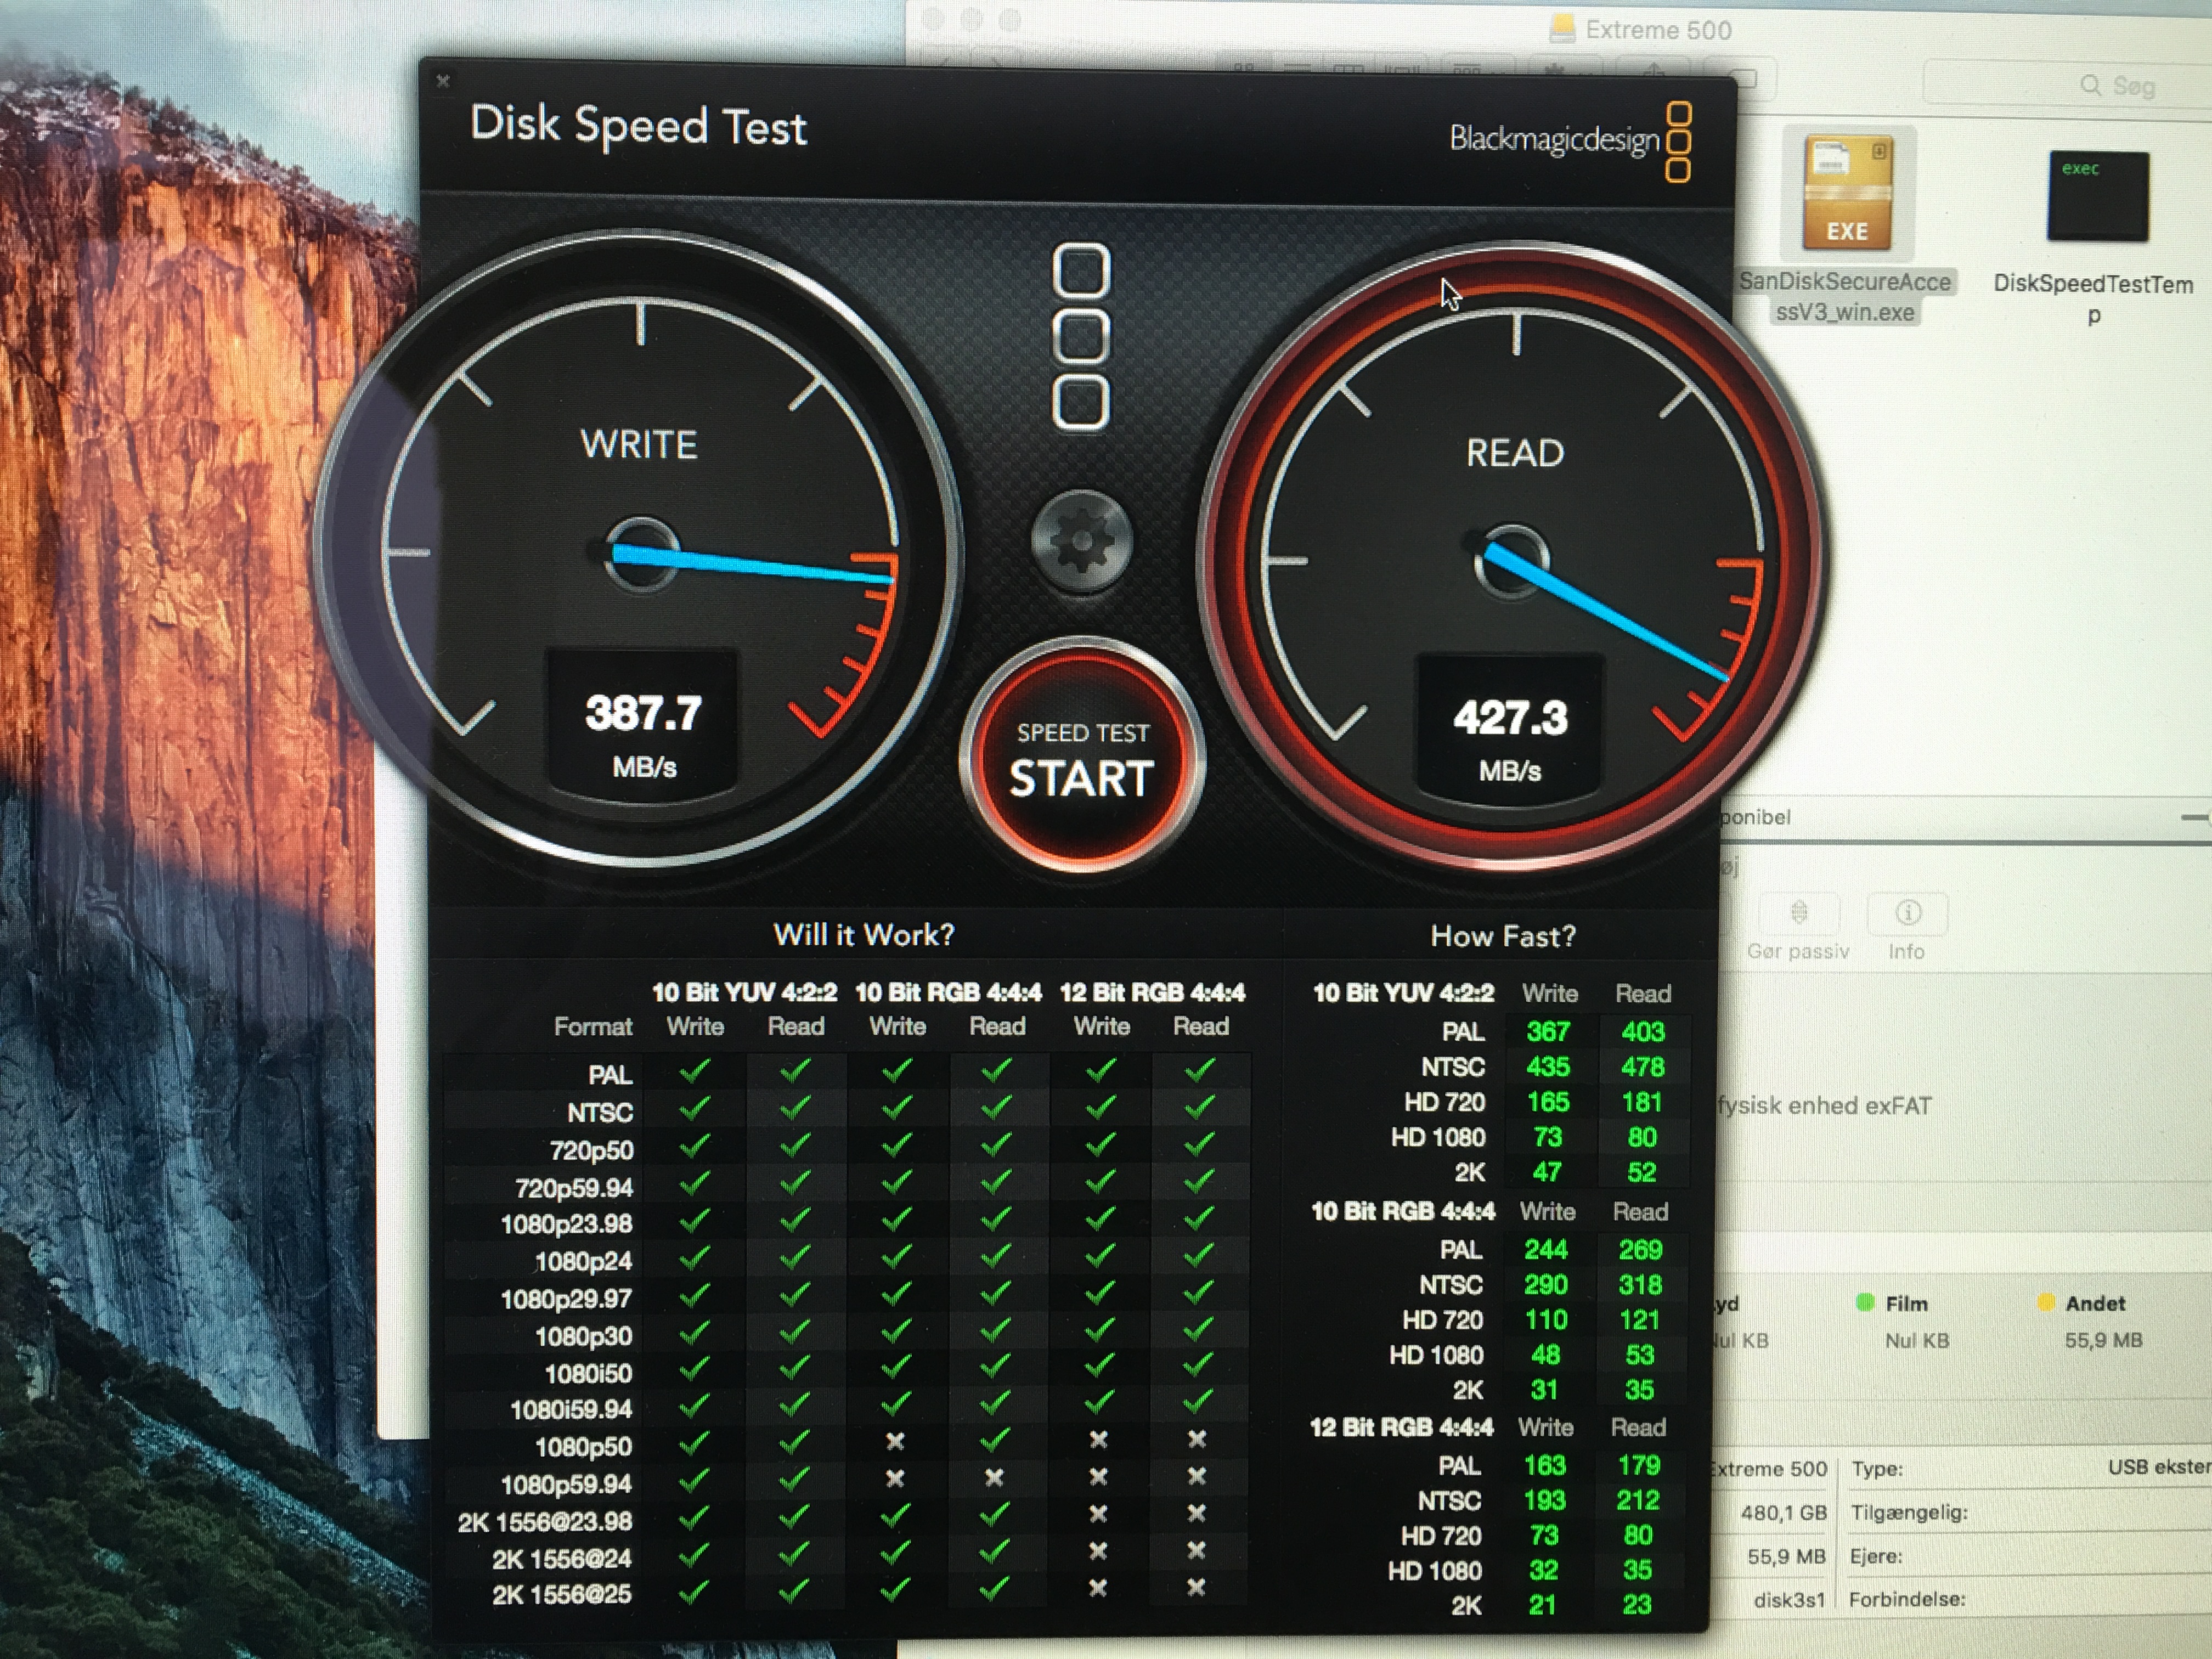The height and width of the screenshot is (1659, 2212).
Task: Click the yellow Andet legend dot in Disk Utility
Action: pos(2046,1302)
